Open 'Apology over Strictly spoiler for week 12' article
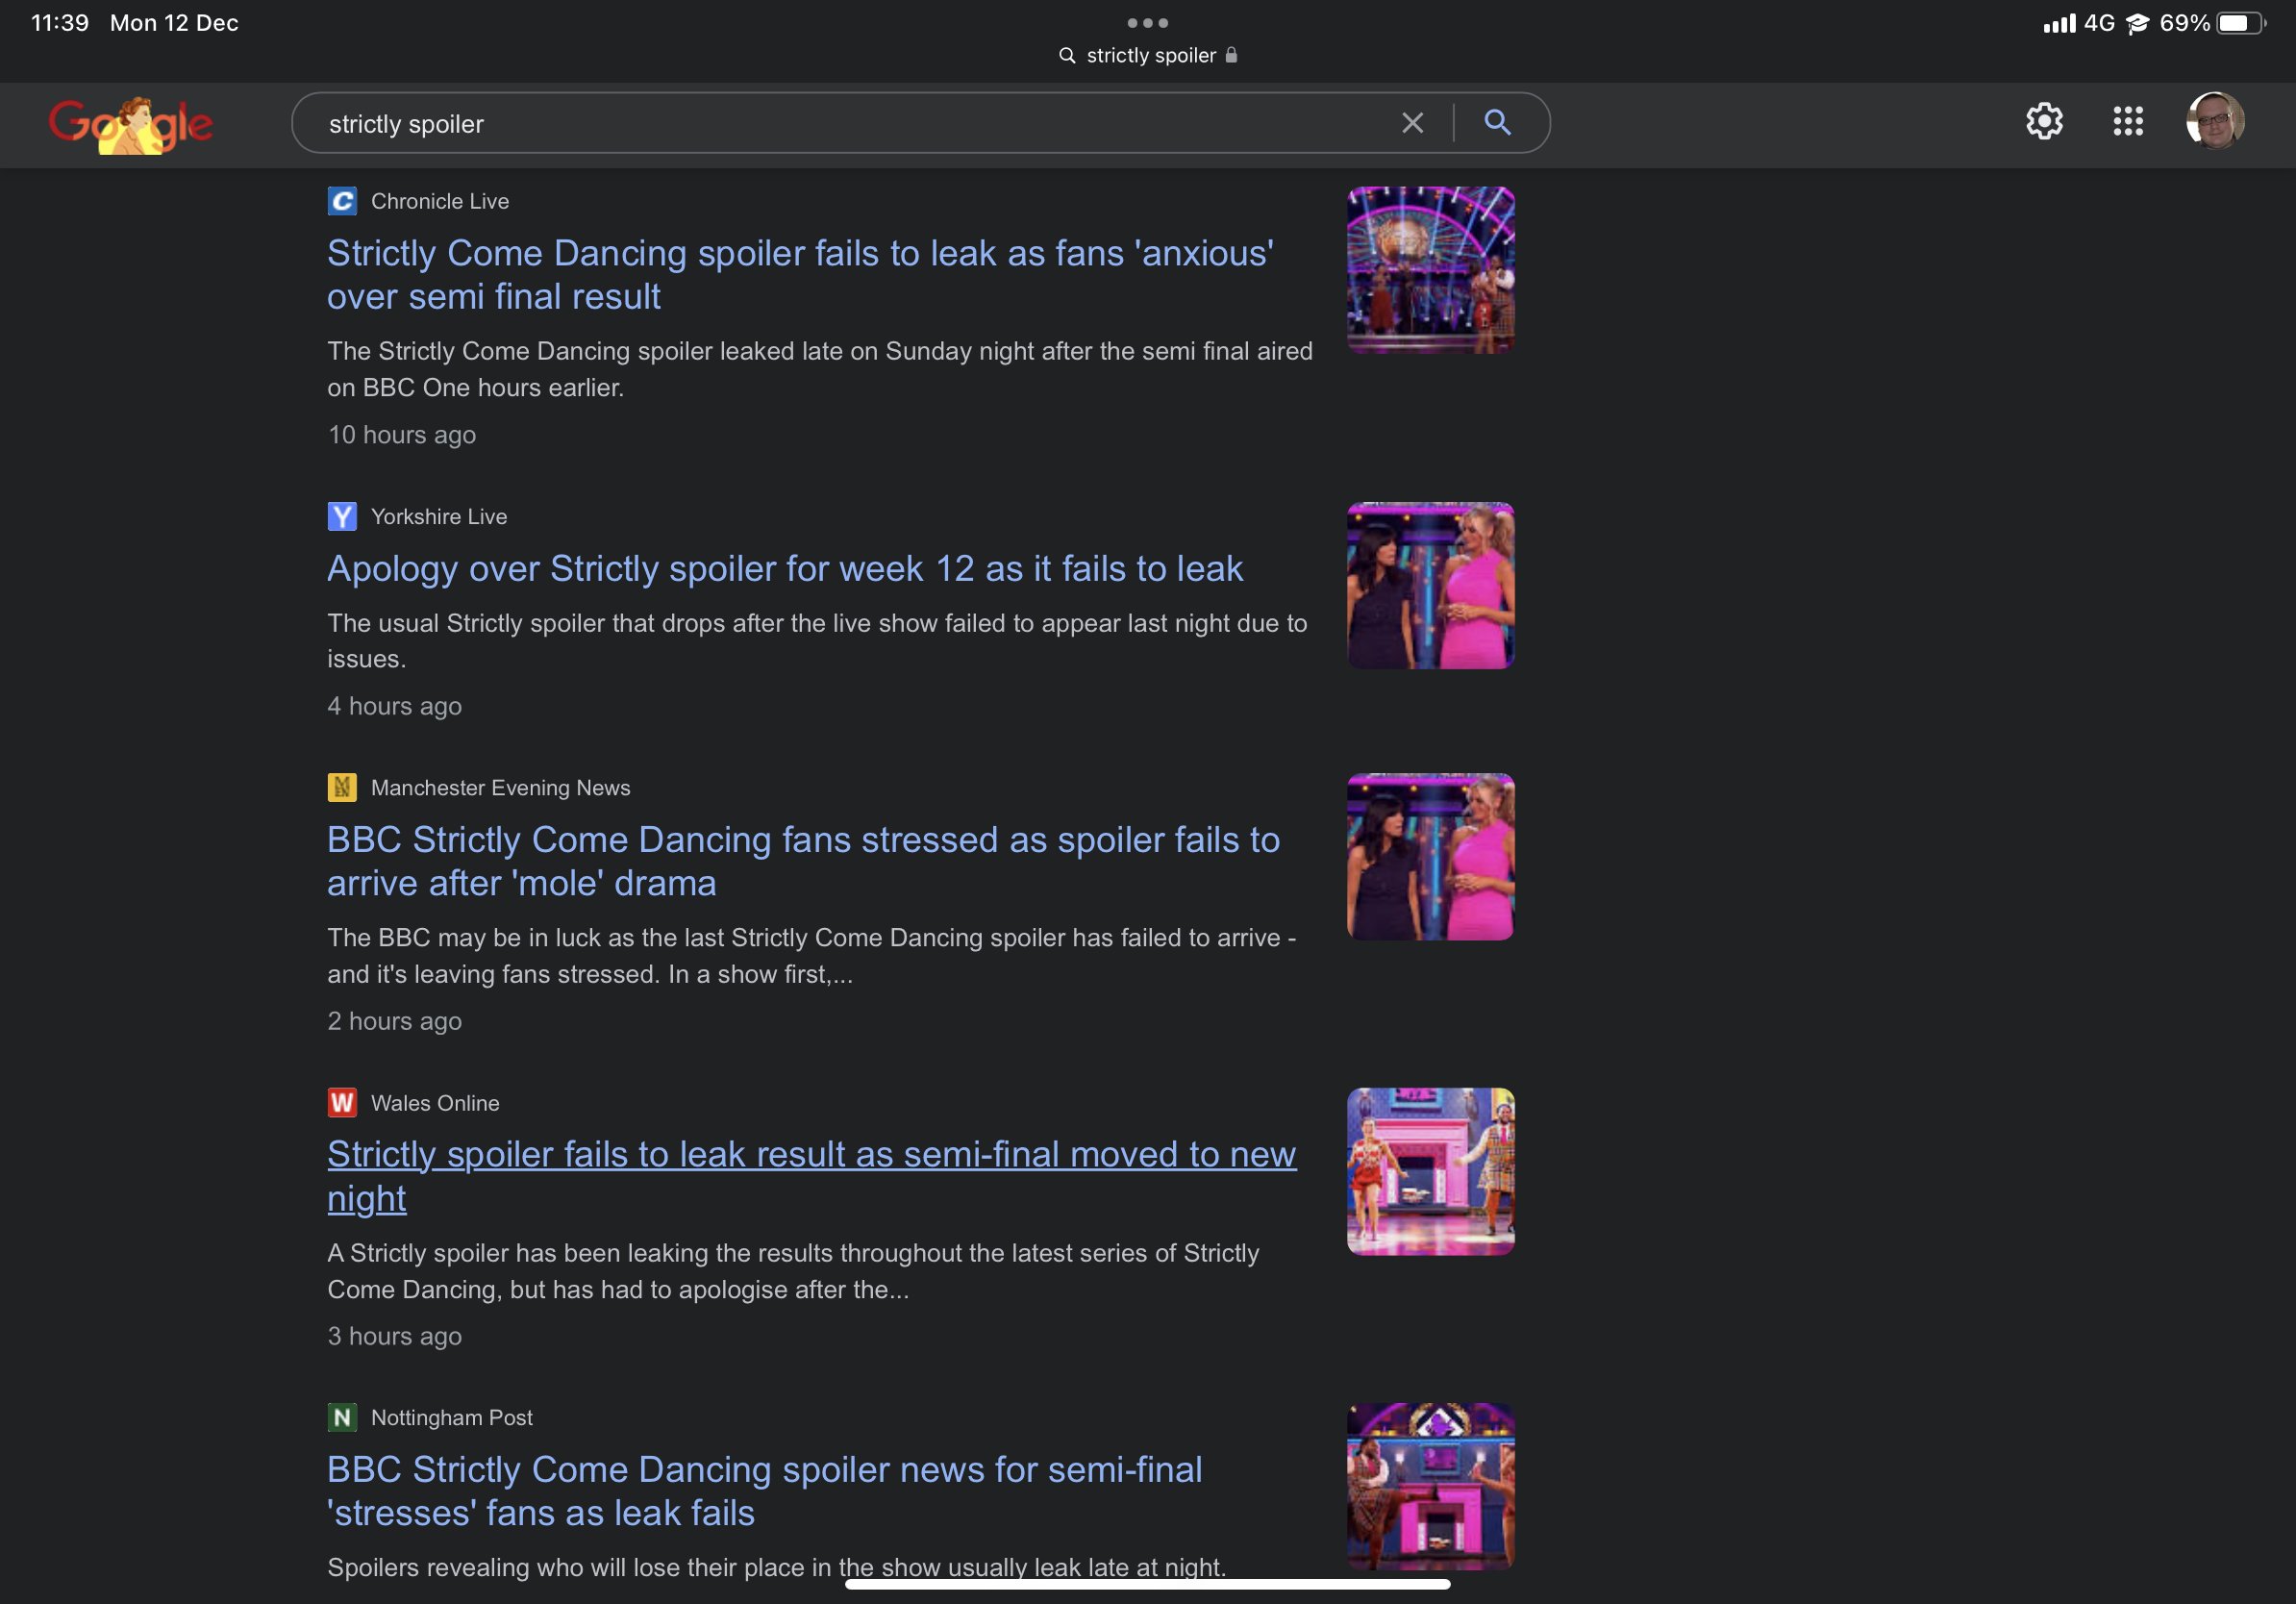 point(785,568)
